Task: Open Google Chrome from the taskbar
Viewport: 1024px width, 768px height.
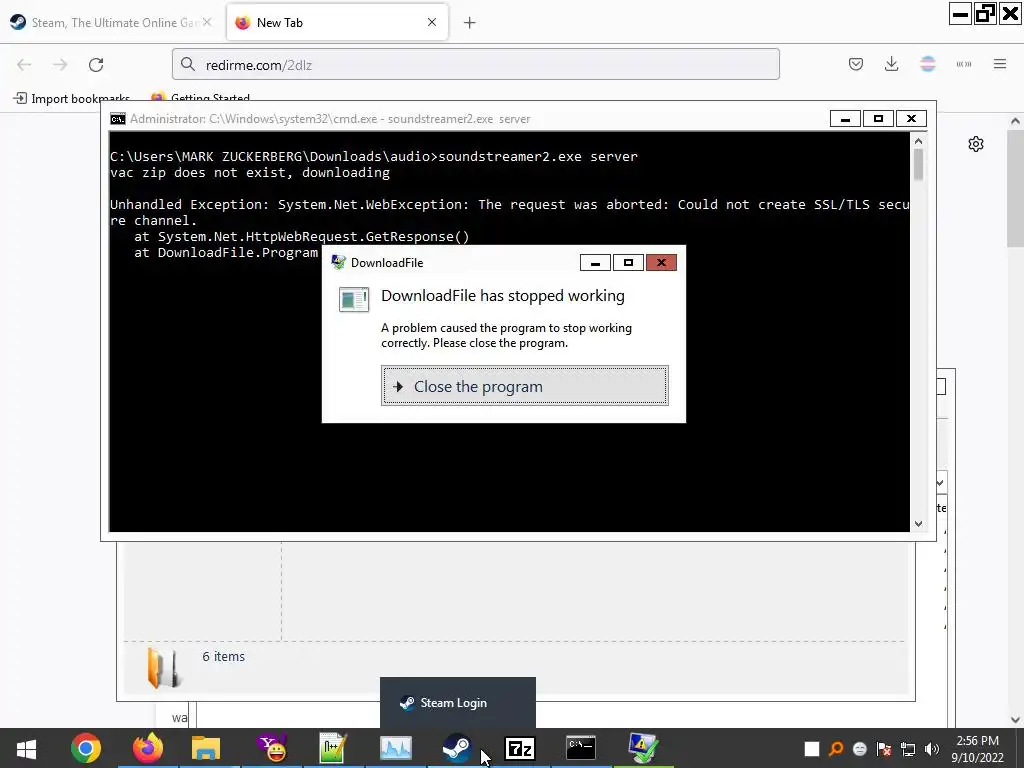Action: tap(86, 748)
